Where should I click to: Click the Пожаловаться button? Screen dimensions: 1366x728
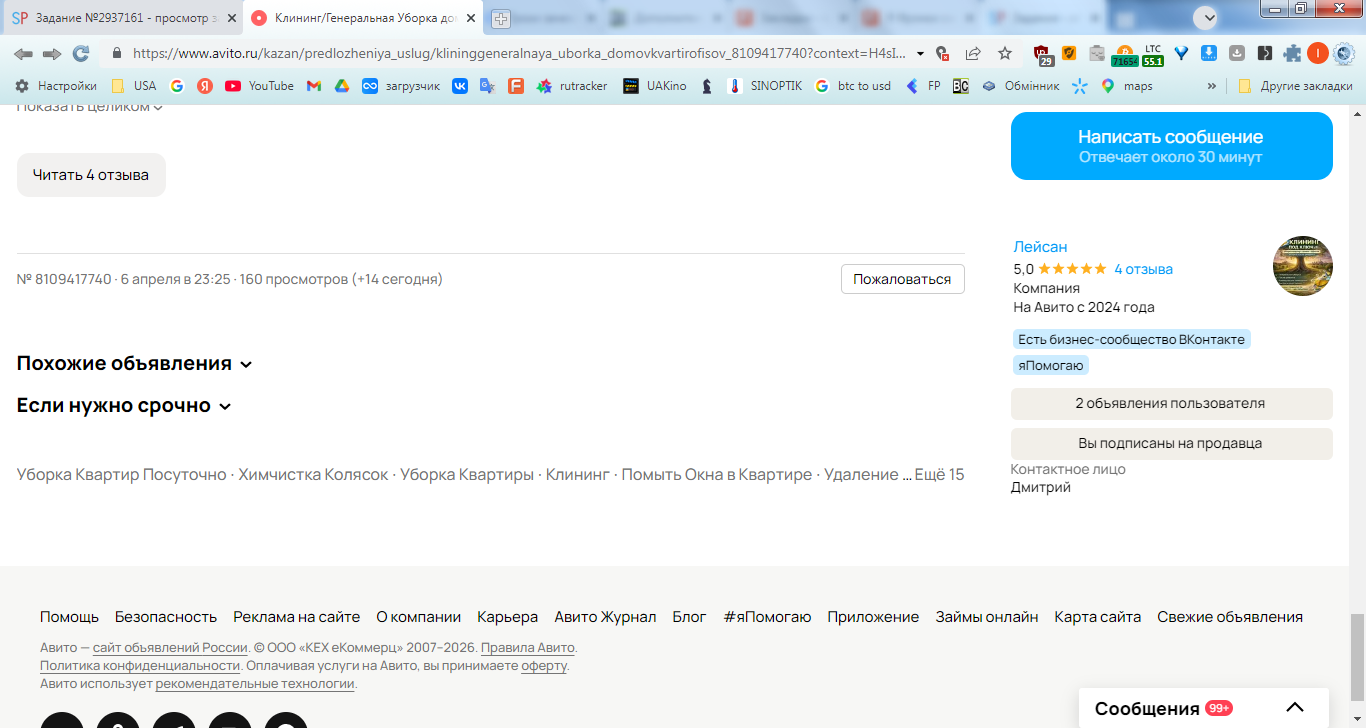coord(902,279)
